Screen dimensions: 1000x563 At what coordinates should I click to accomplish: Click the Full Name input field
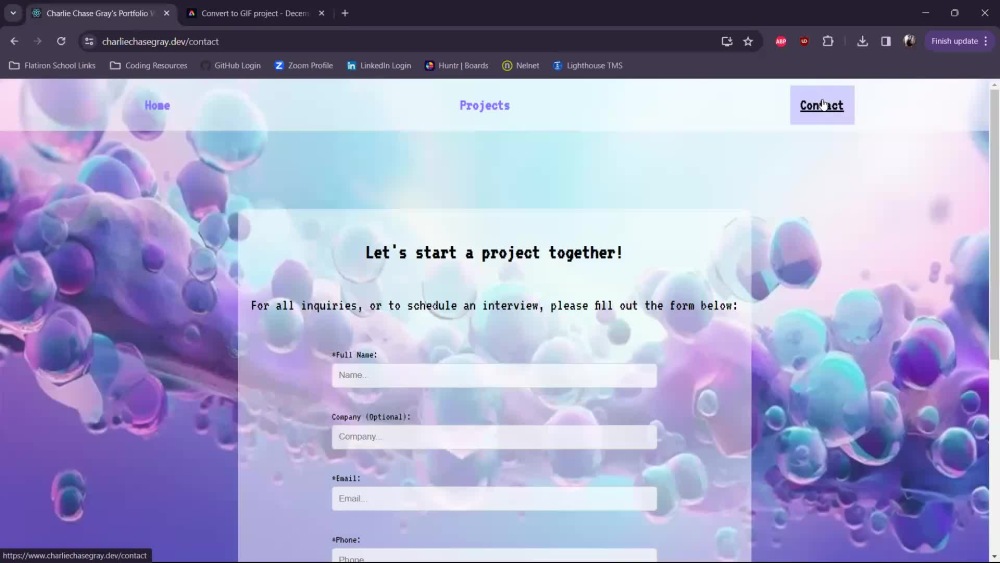(494, 376)
